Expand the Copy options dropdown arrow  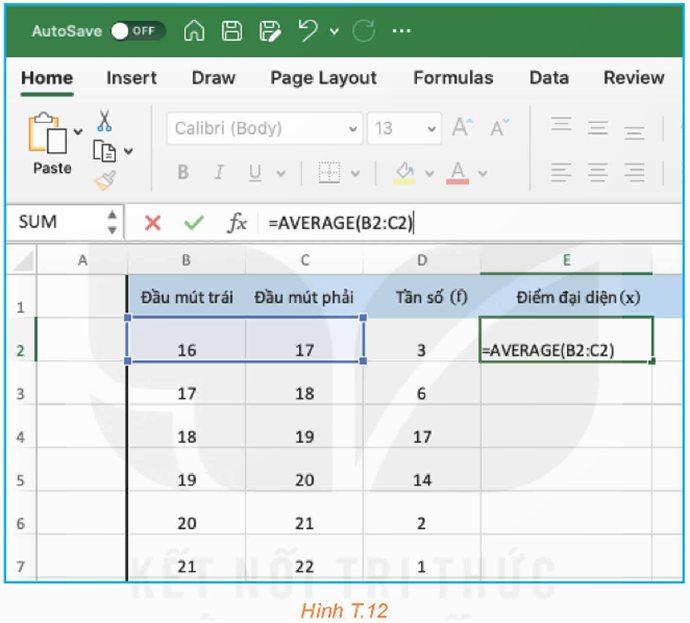[128, 151]
